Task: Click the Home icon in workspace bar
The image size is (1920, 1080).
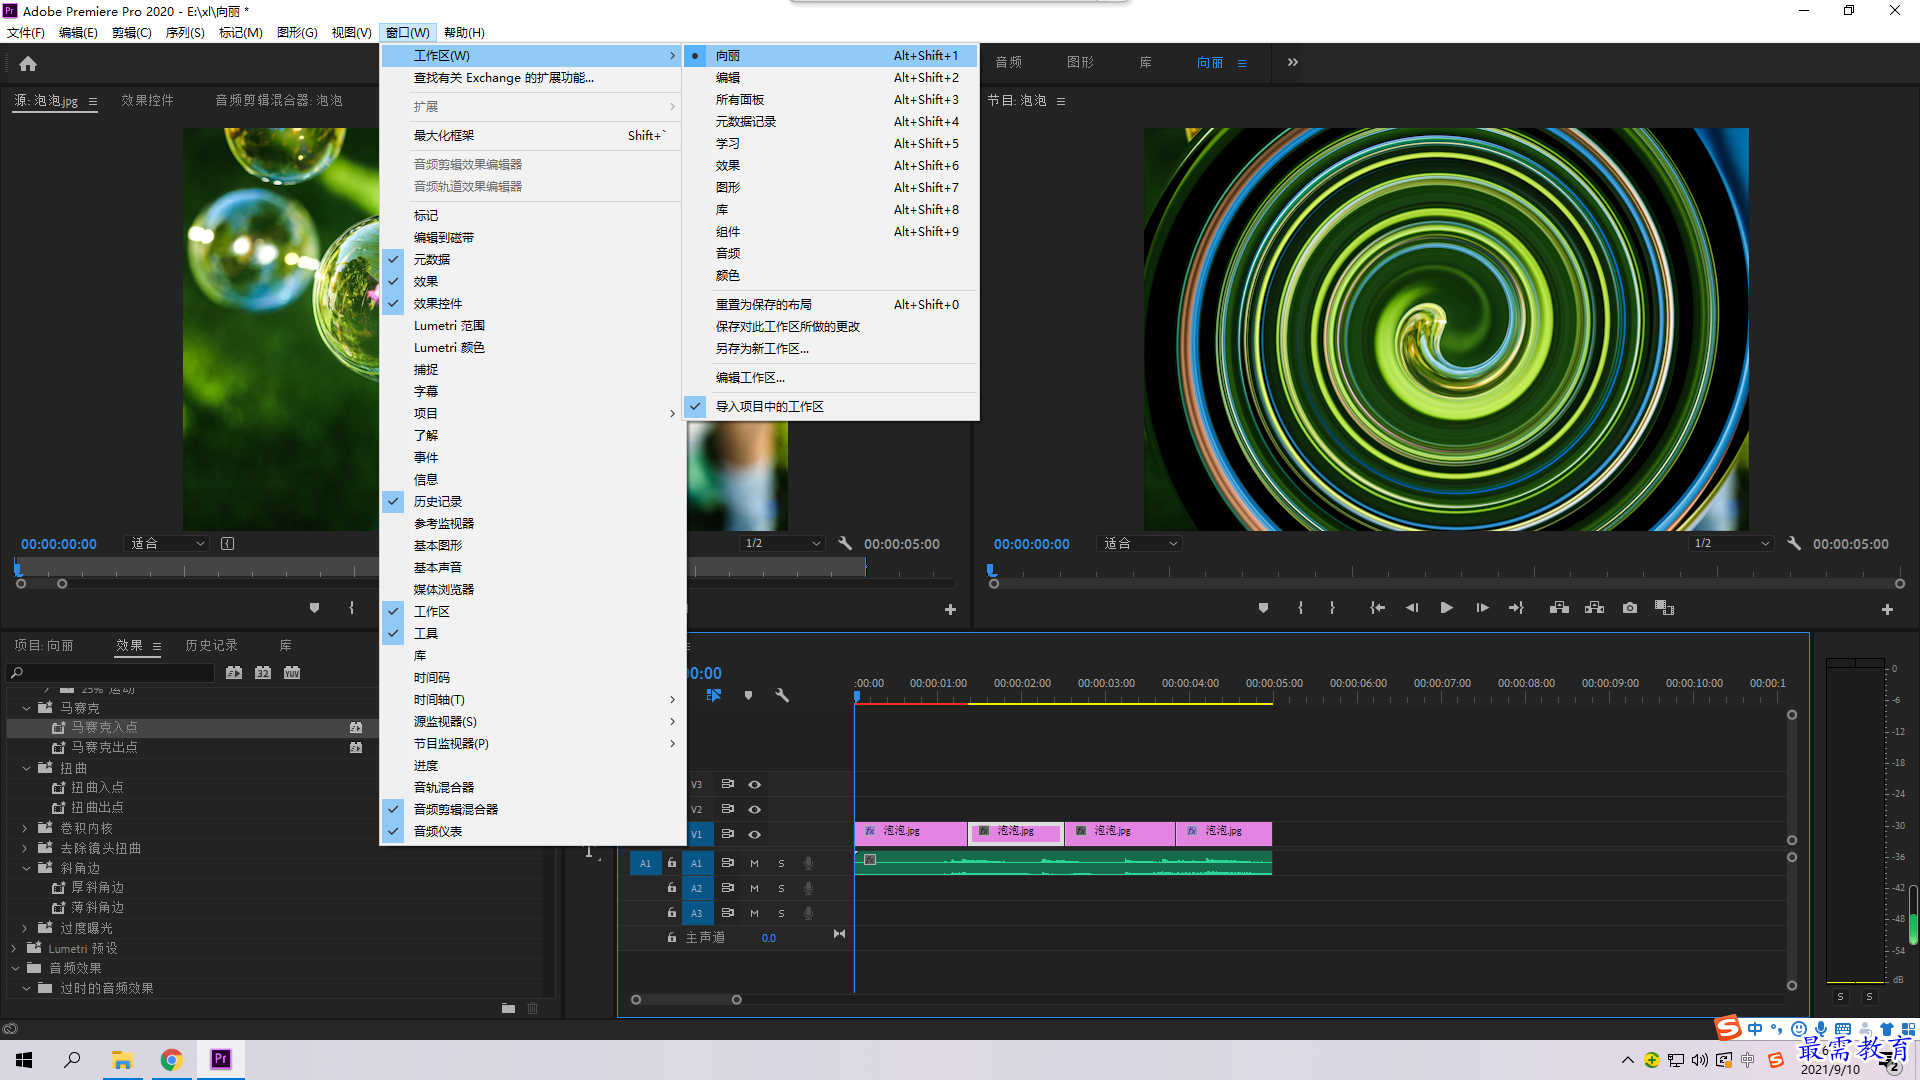Action: [28, 64]
